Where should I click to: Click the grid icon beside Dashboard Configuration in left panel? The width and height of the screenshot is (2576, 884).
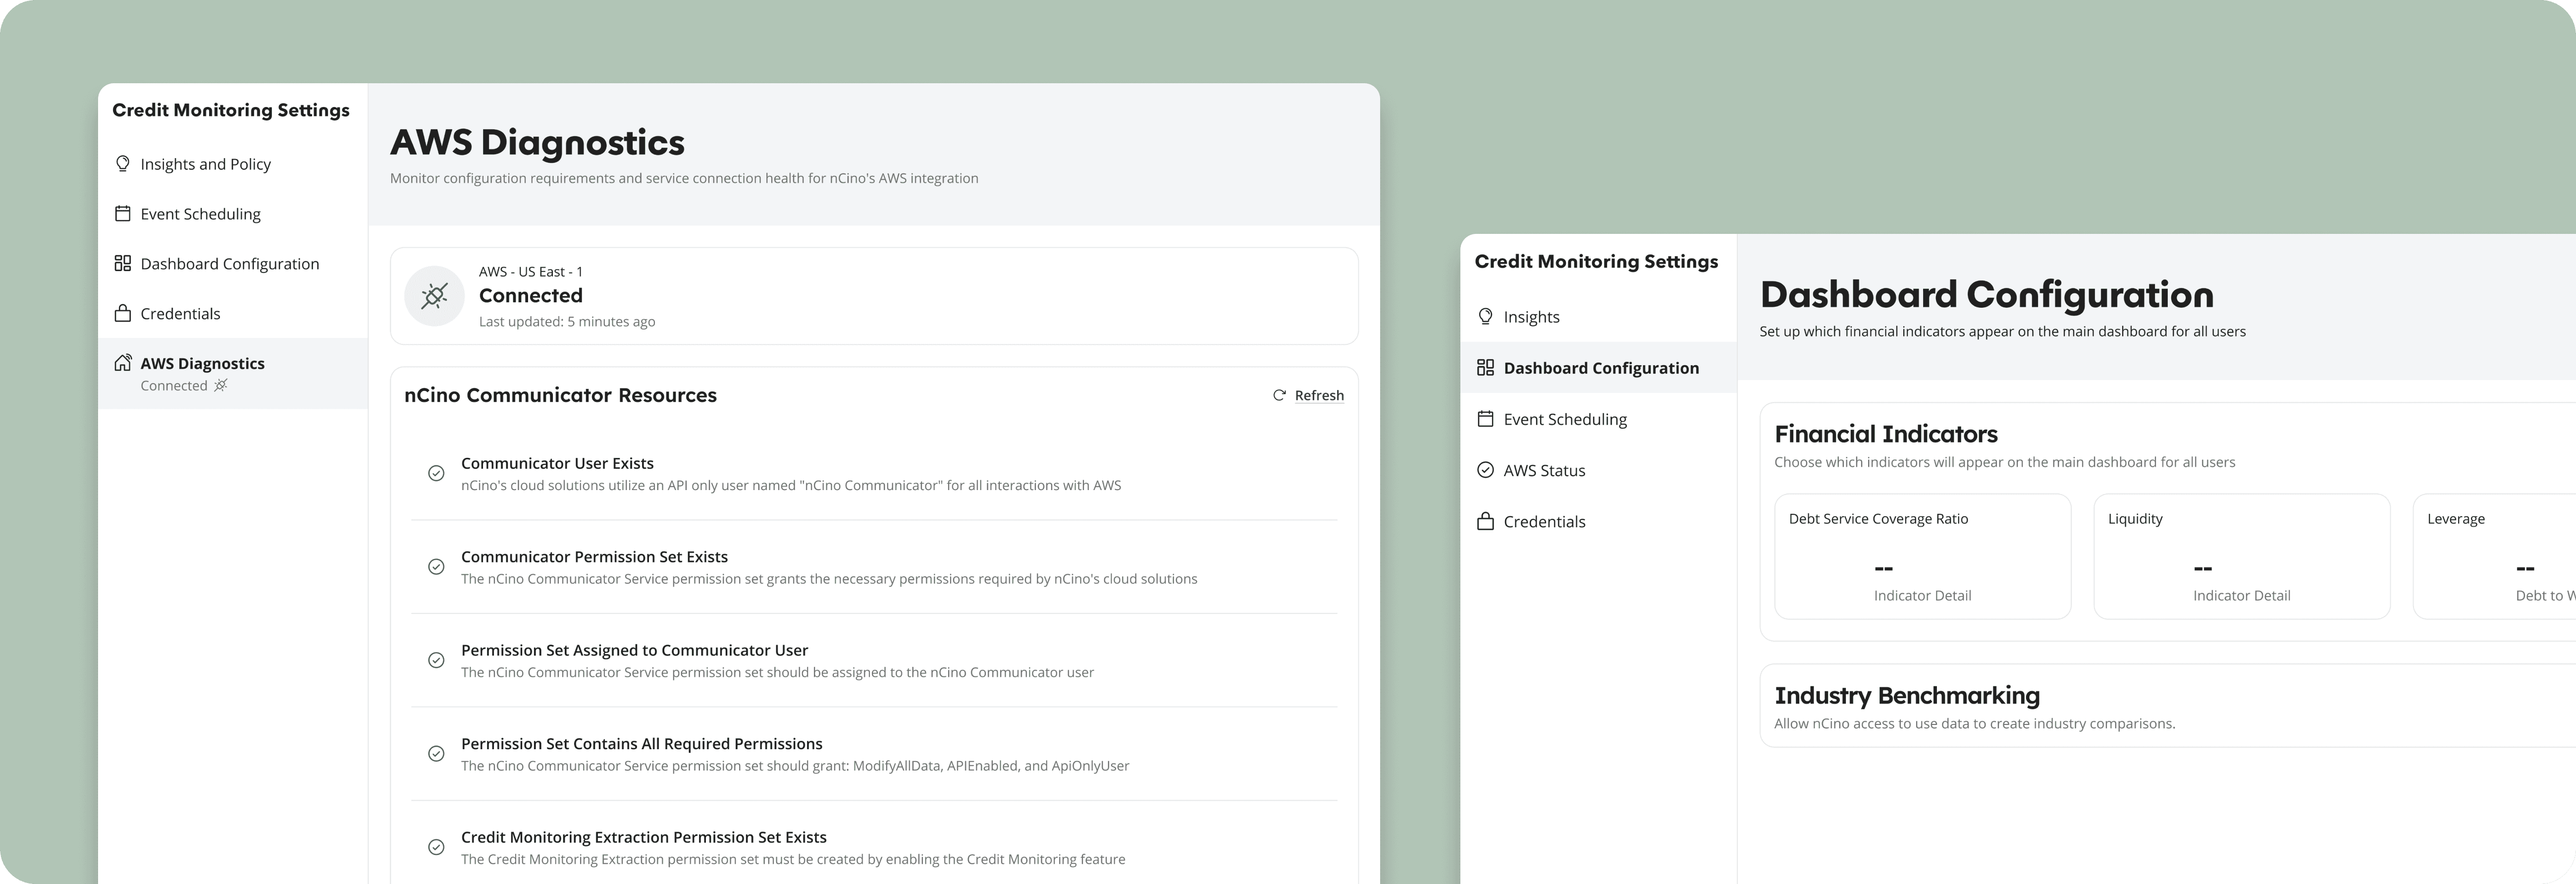click(x=123, y=263)
